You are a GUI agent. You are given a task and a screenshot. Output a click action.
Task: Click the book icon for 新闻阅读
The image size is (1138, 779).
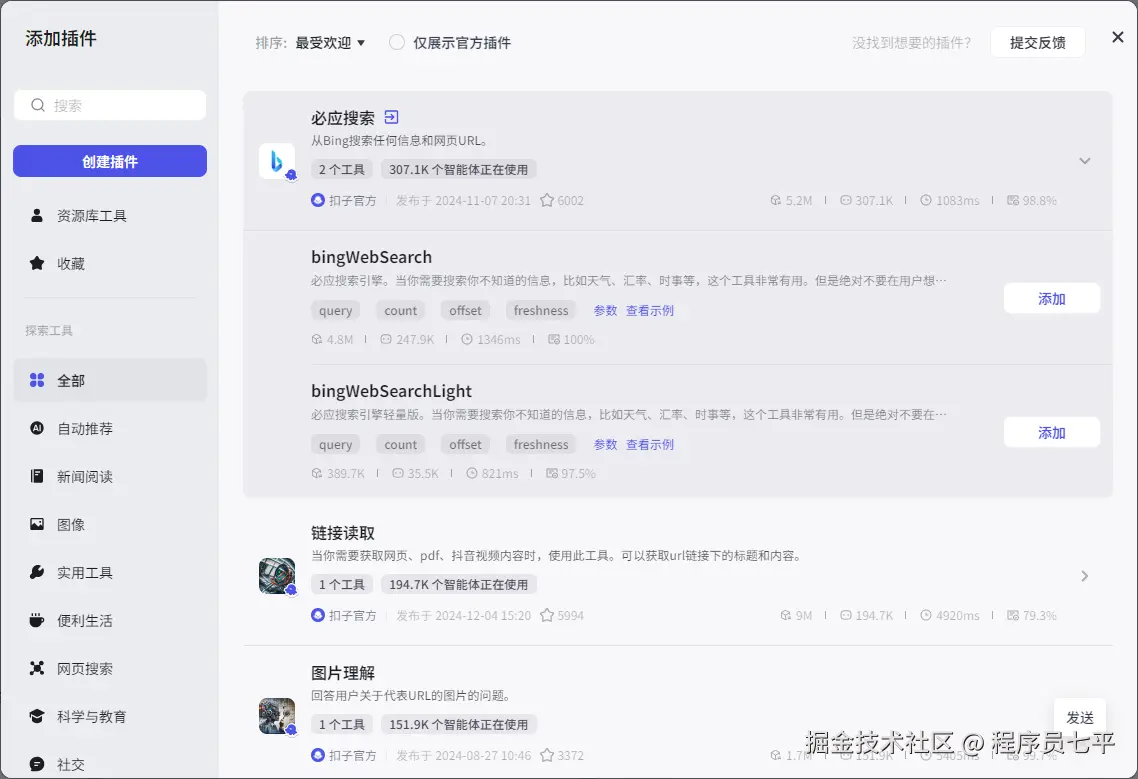pyautogui.click(x=36, y=476)
